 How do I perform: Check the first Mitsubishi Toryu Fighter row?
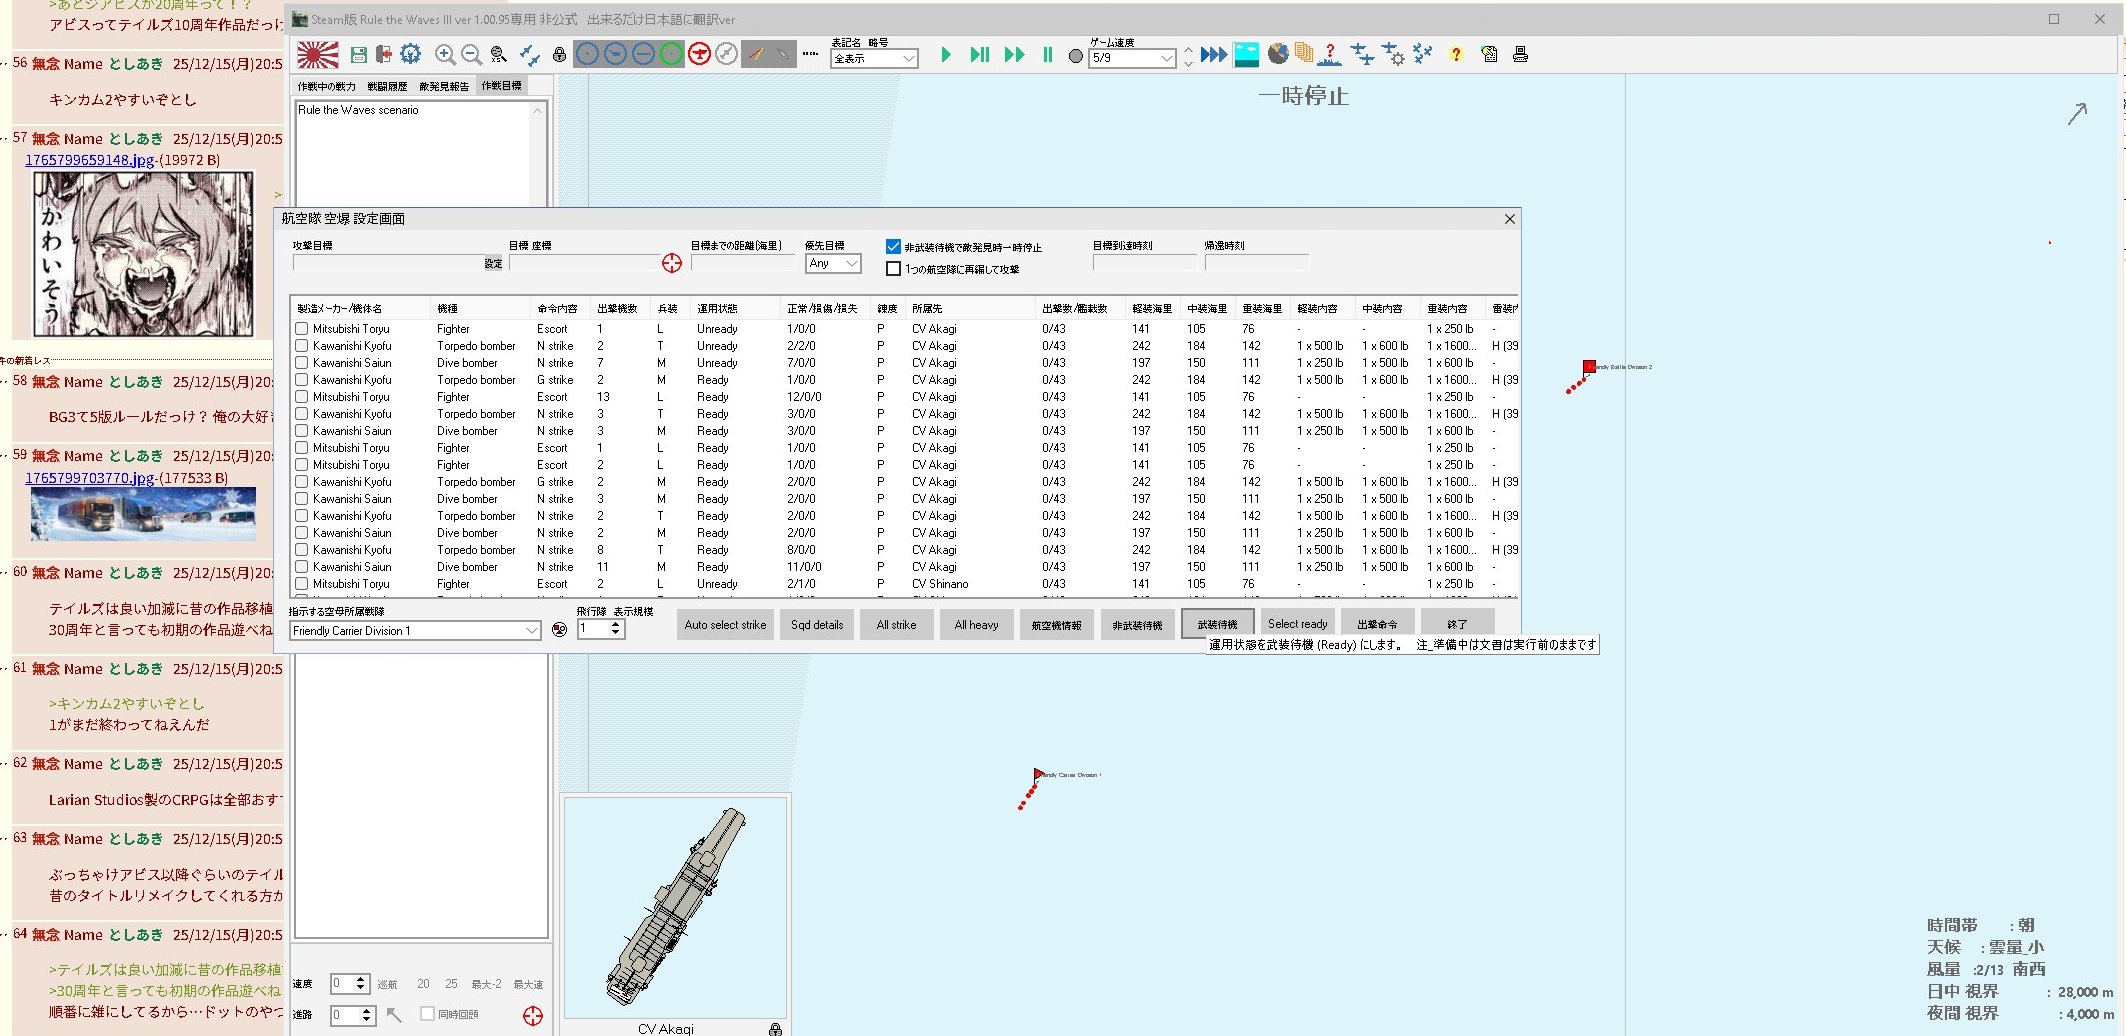point(302,329)
